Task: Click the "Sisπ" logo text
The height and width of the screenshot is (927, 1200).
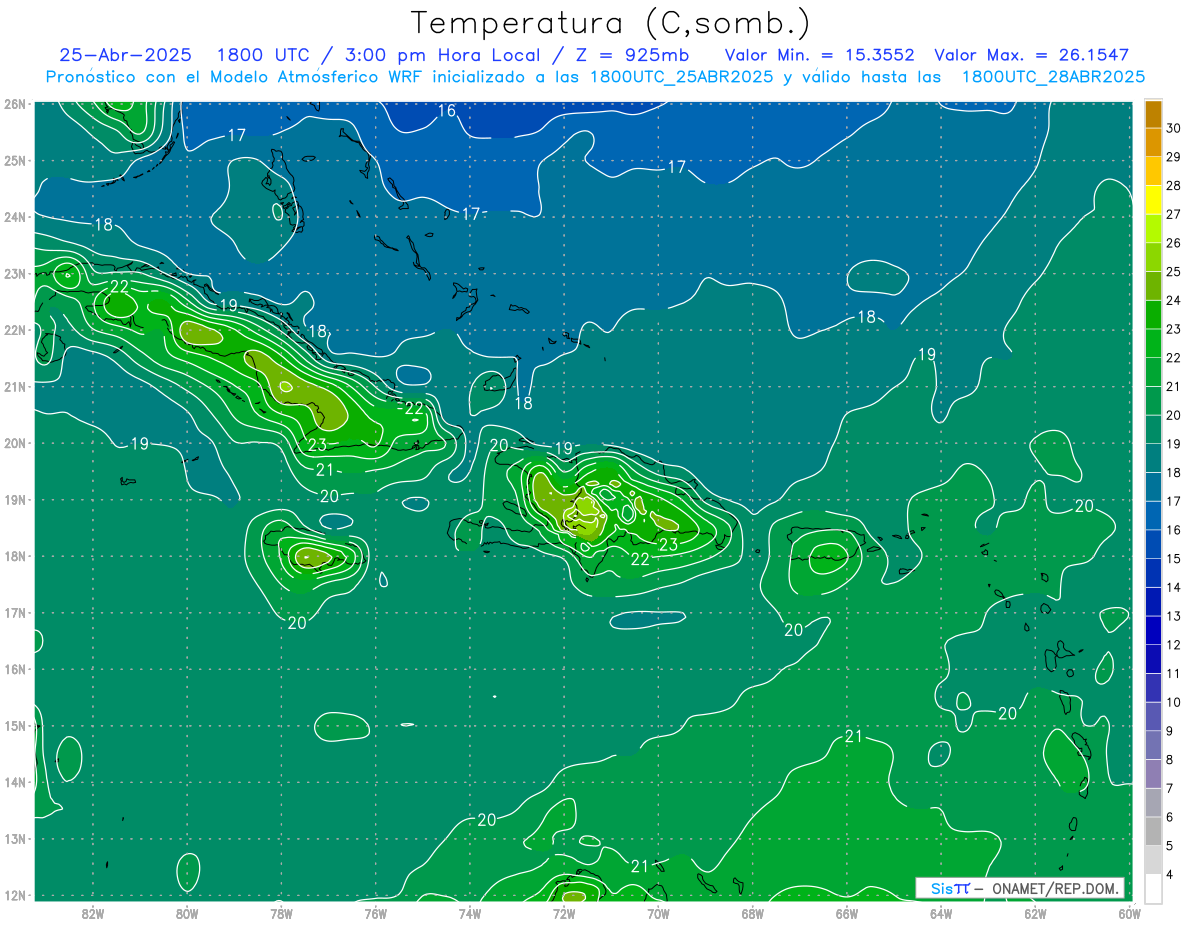Action: click(x=950, y=888)
